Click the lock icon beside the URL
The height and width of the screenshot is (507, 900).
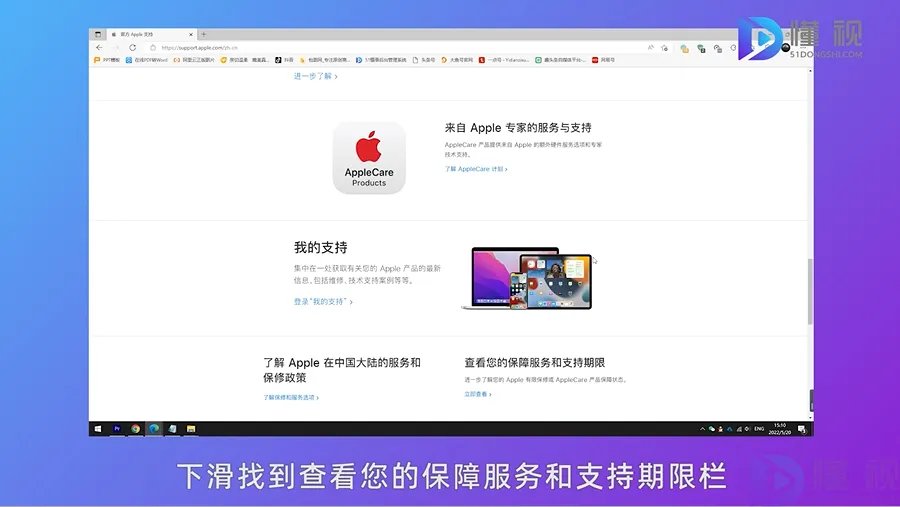[x=153, y=48]
